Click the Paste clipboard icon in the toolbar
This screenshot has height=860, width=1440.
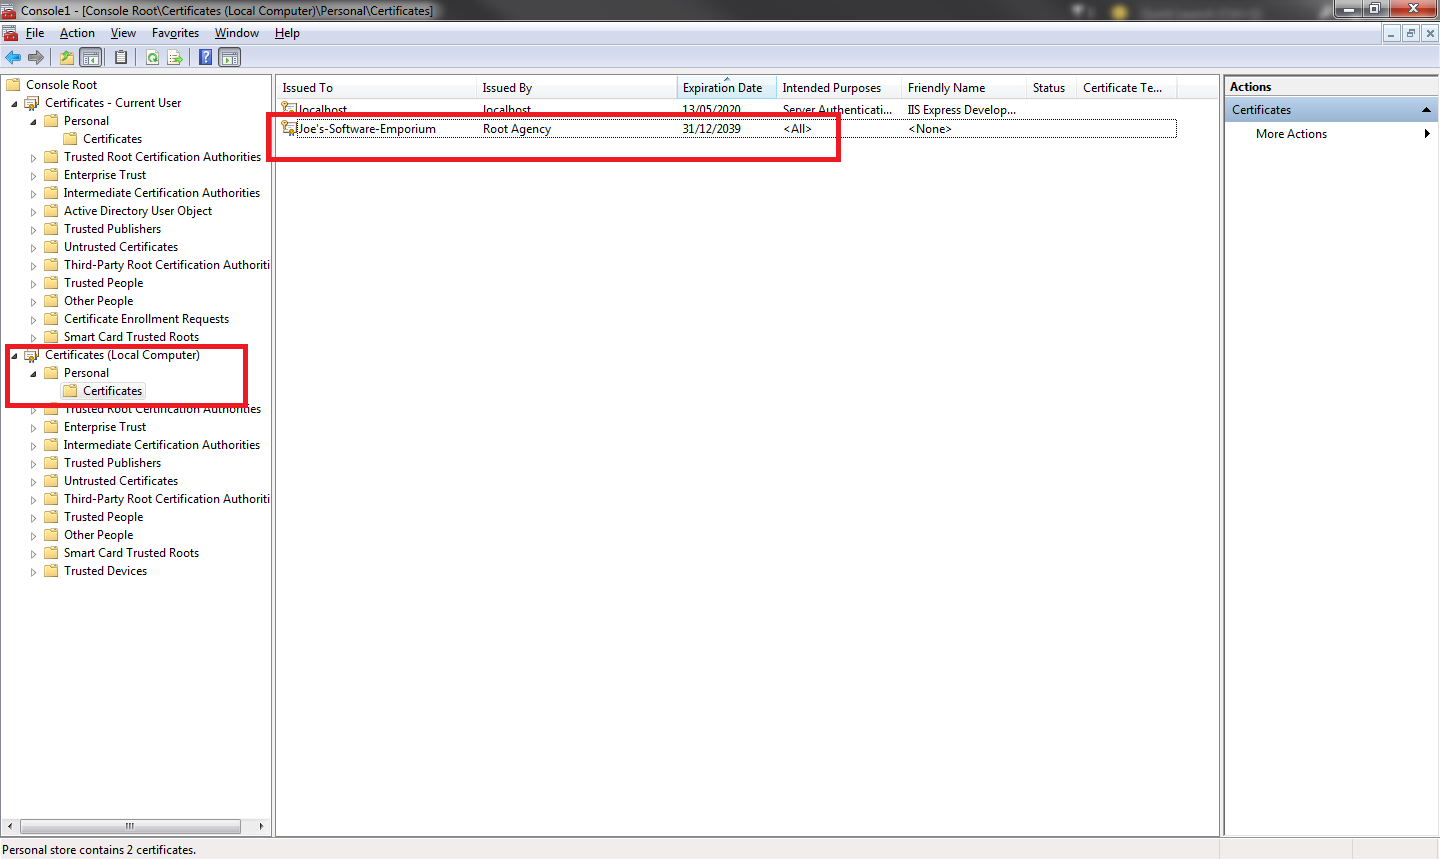pyautogui.click(x=121, y=57)
